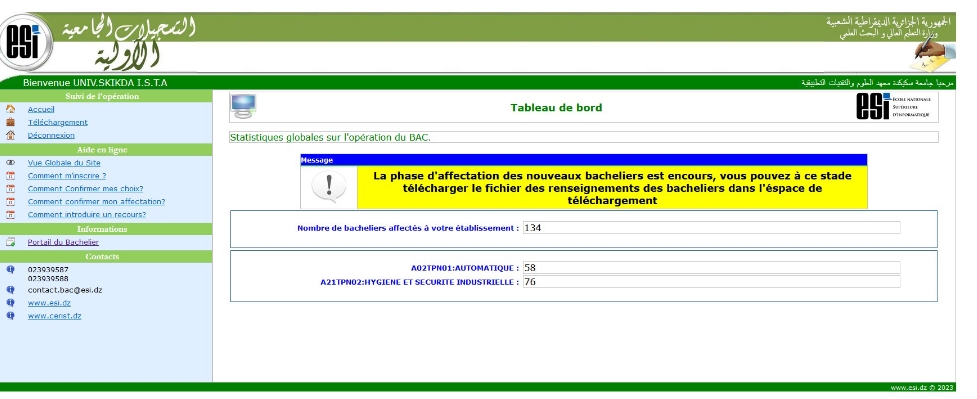Log out via Déconnexion link
This screenshot has height=399, width=977.
51,135
